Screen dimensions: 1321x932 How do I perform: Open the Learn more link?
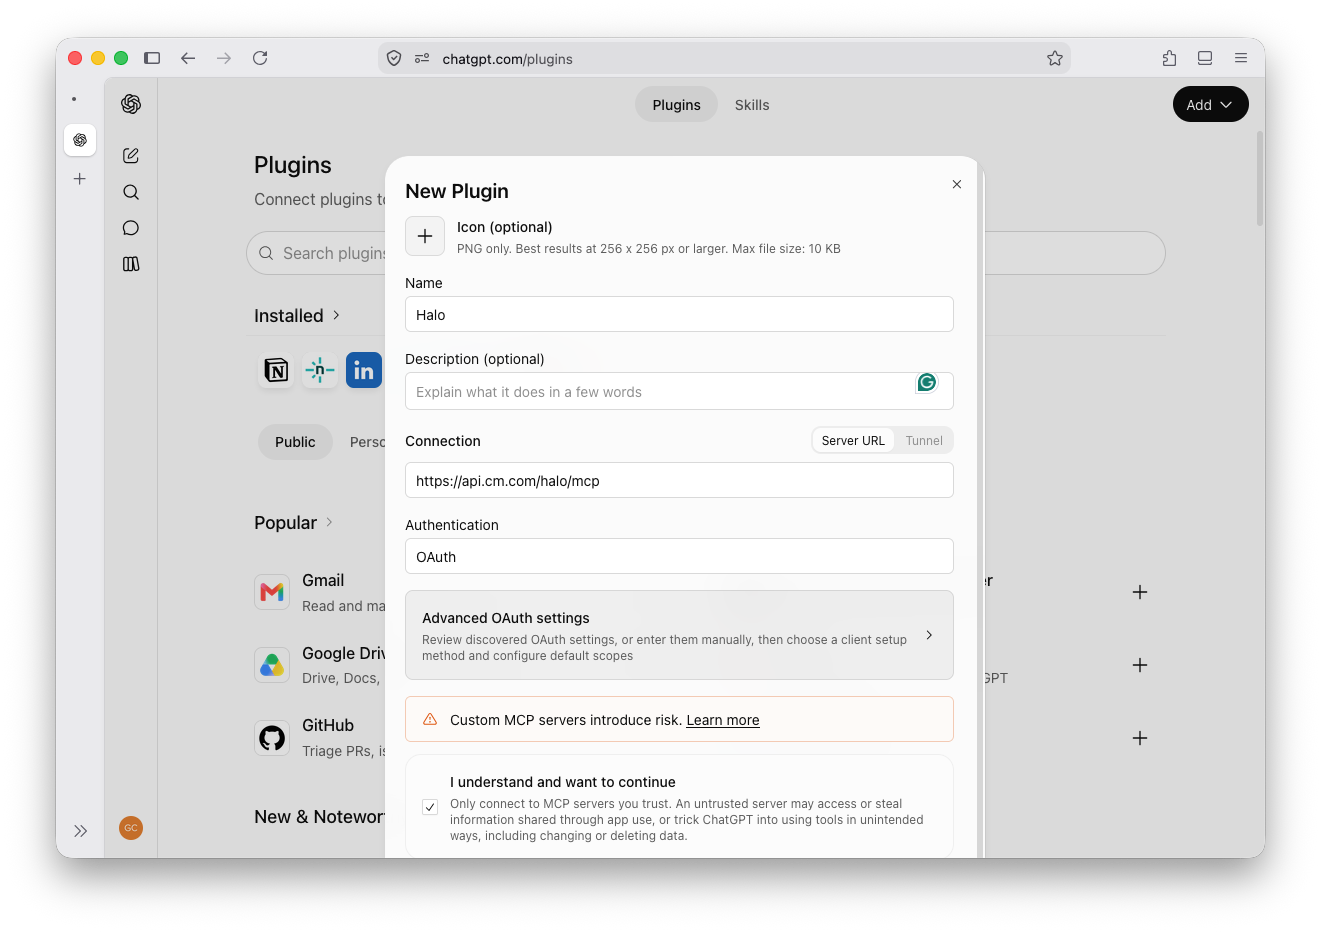click(723, 720)
